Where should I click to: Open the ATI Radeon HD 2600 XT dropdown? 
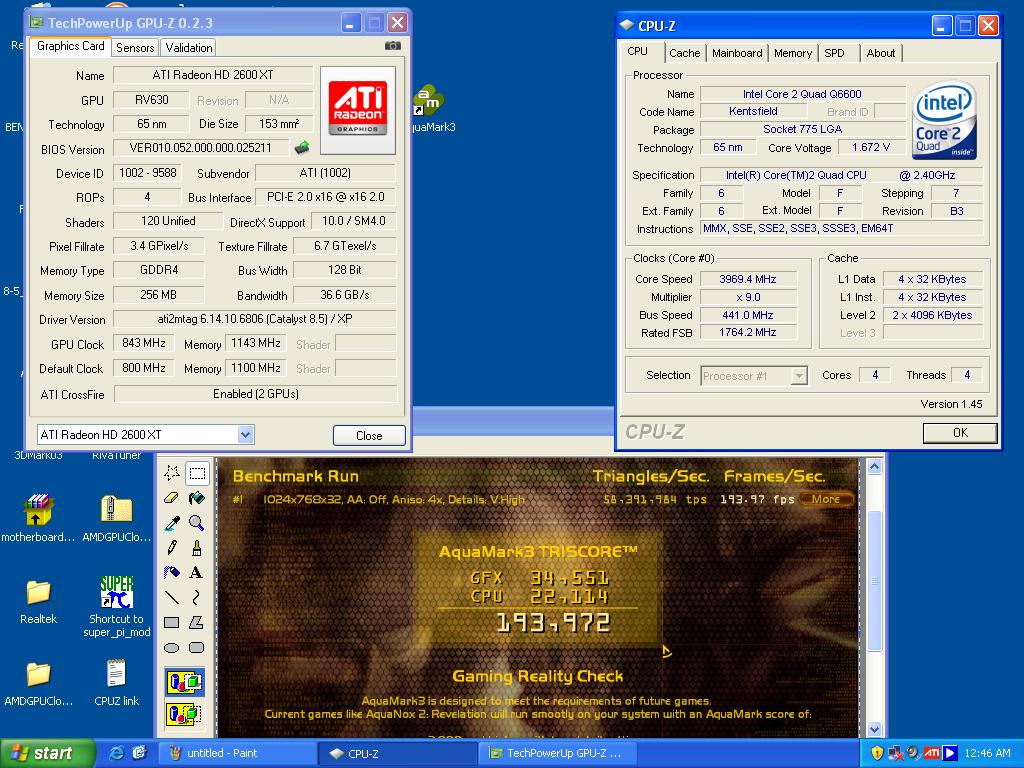click(x=246, y=434)
